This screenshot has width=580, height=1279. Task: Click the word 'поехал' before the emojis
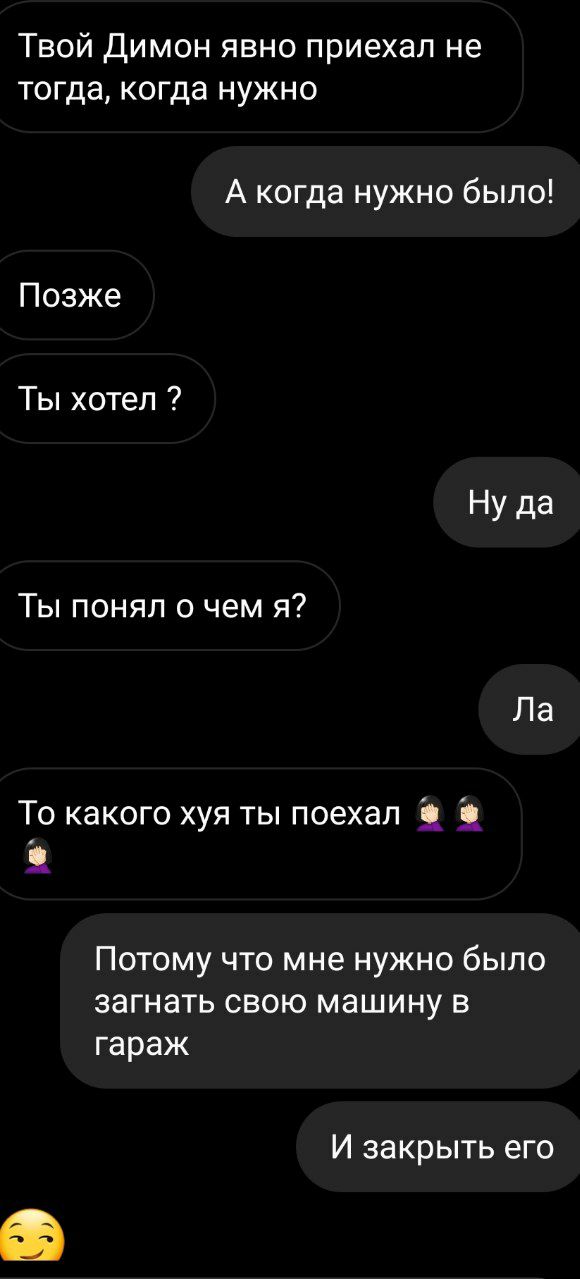tap(344, 814)
